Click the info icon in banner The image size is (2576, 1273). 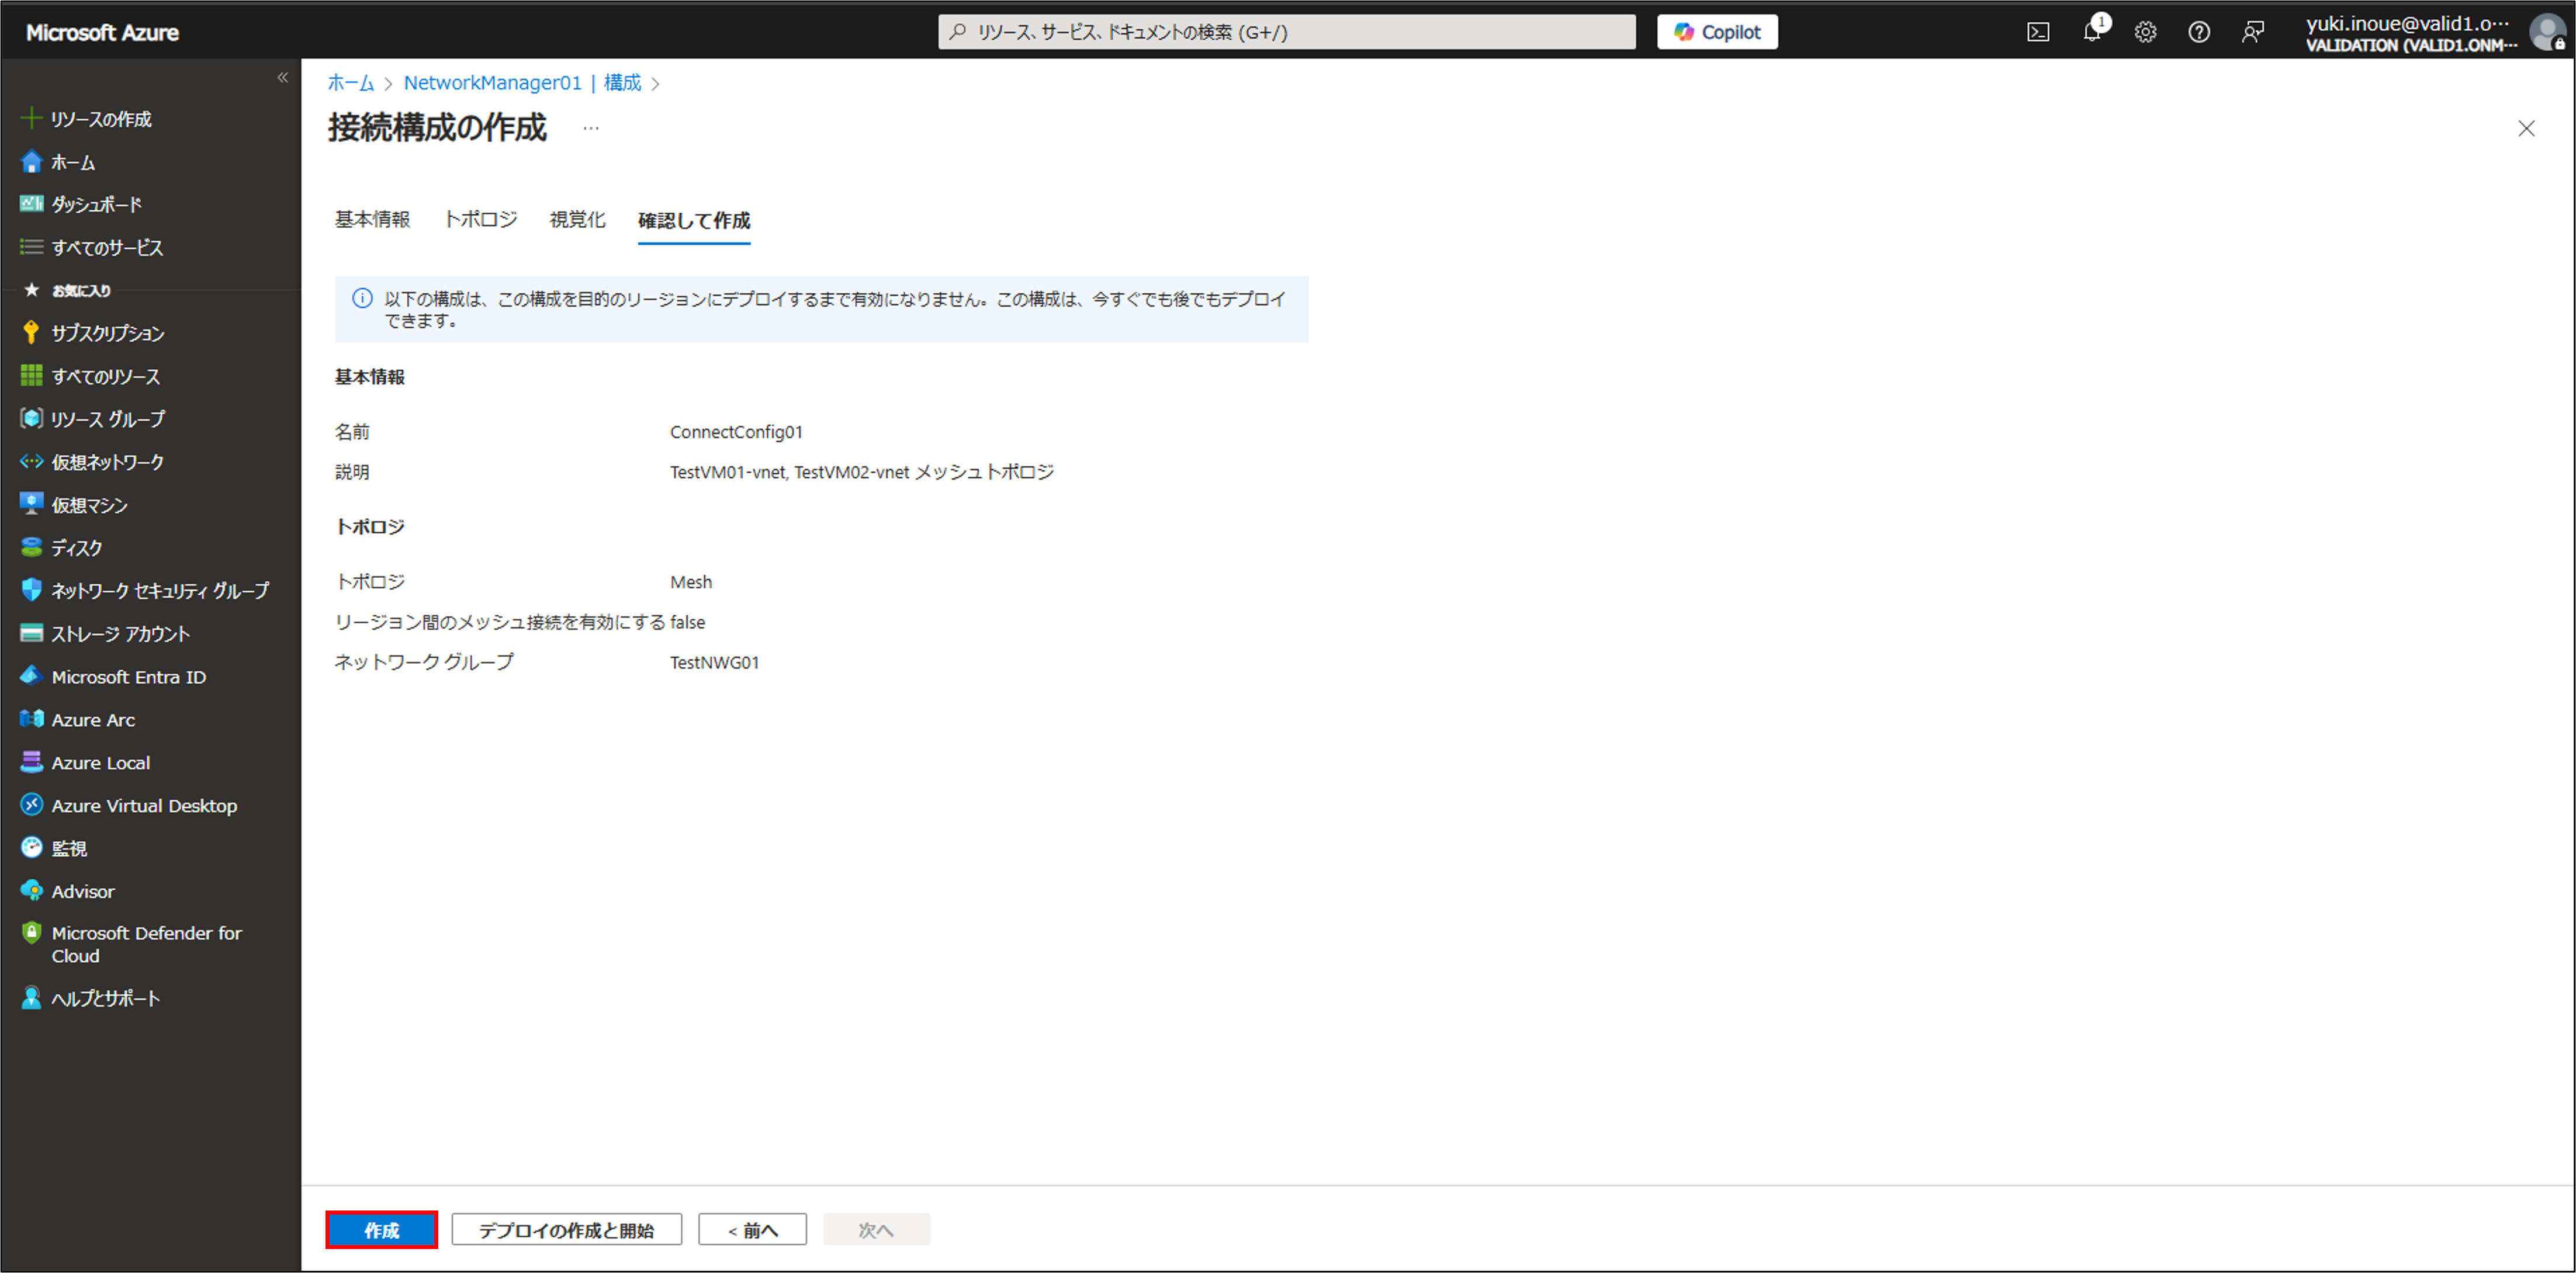click(362, 298)
